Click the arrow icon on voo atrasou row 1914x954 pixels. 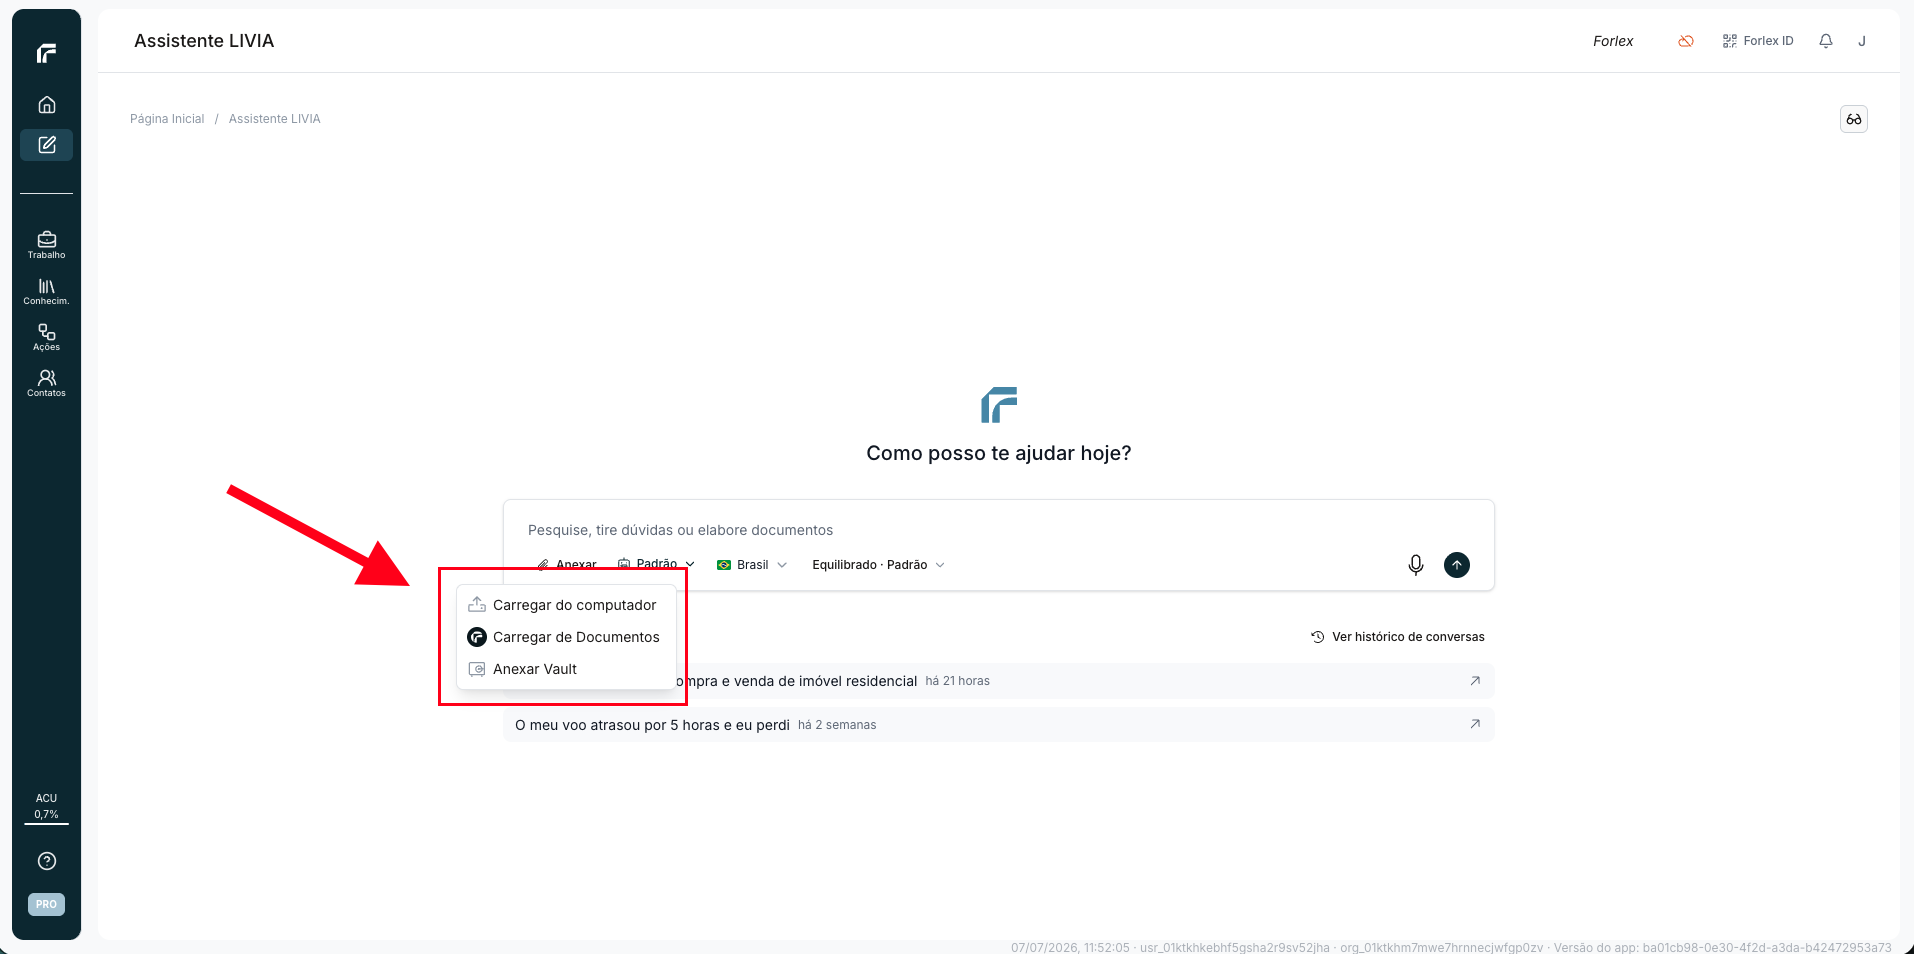tap(1475, 724)
